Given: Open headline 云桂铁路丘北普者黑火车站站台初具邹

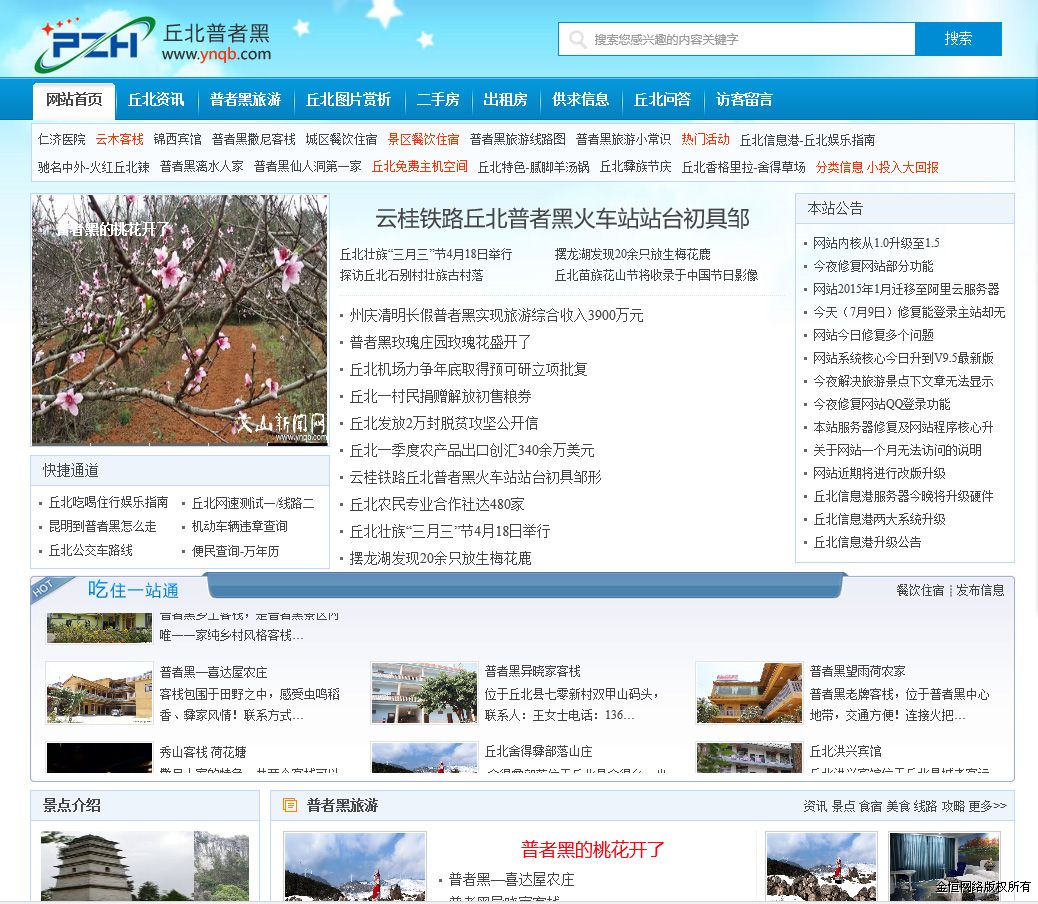Looking at the screenshot, I should click(x=562, y=218).
